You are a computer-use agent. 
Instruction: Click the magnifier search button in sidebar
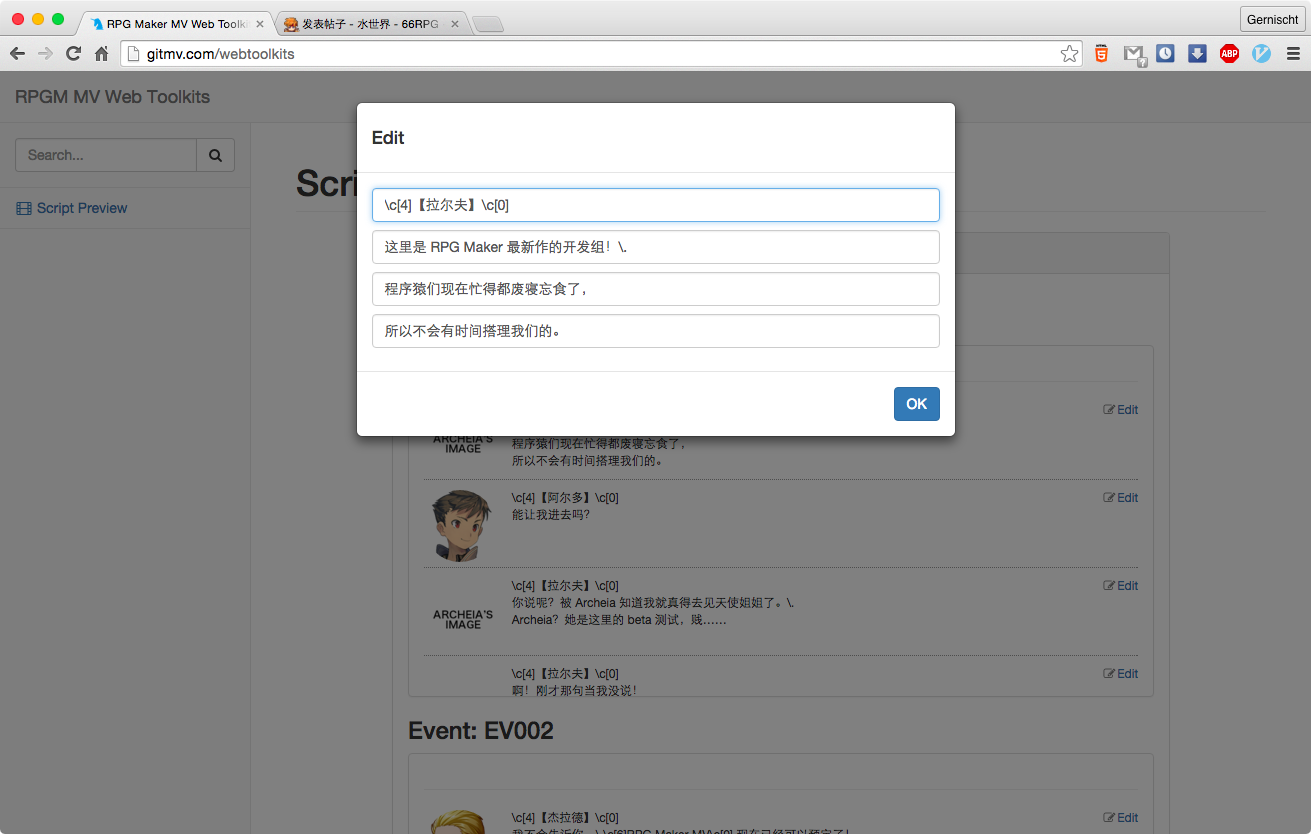[215, 155]
